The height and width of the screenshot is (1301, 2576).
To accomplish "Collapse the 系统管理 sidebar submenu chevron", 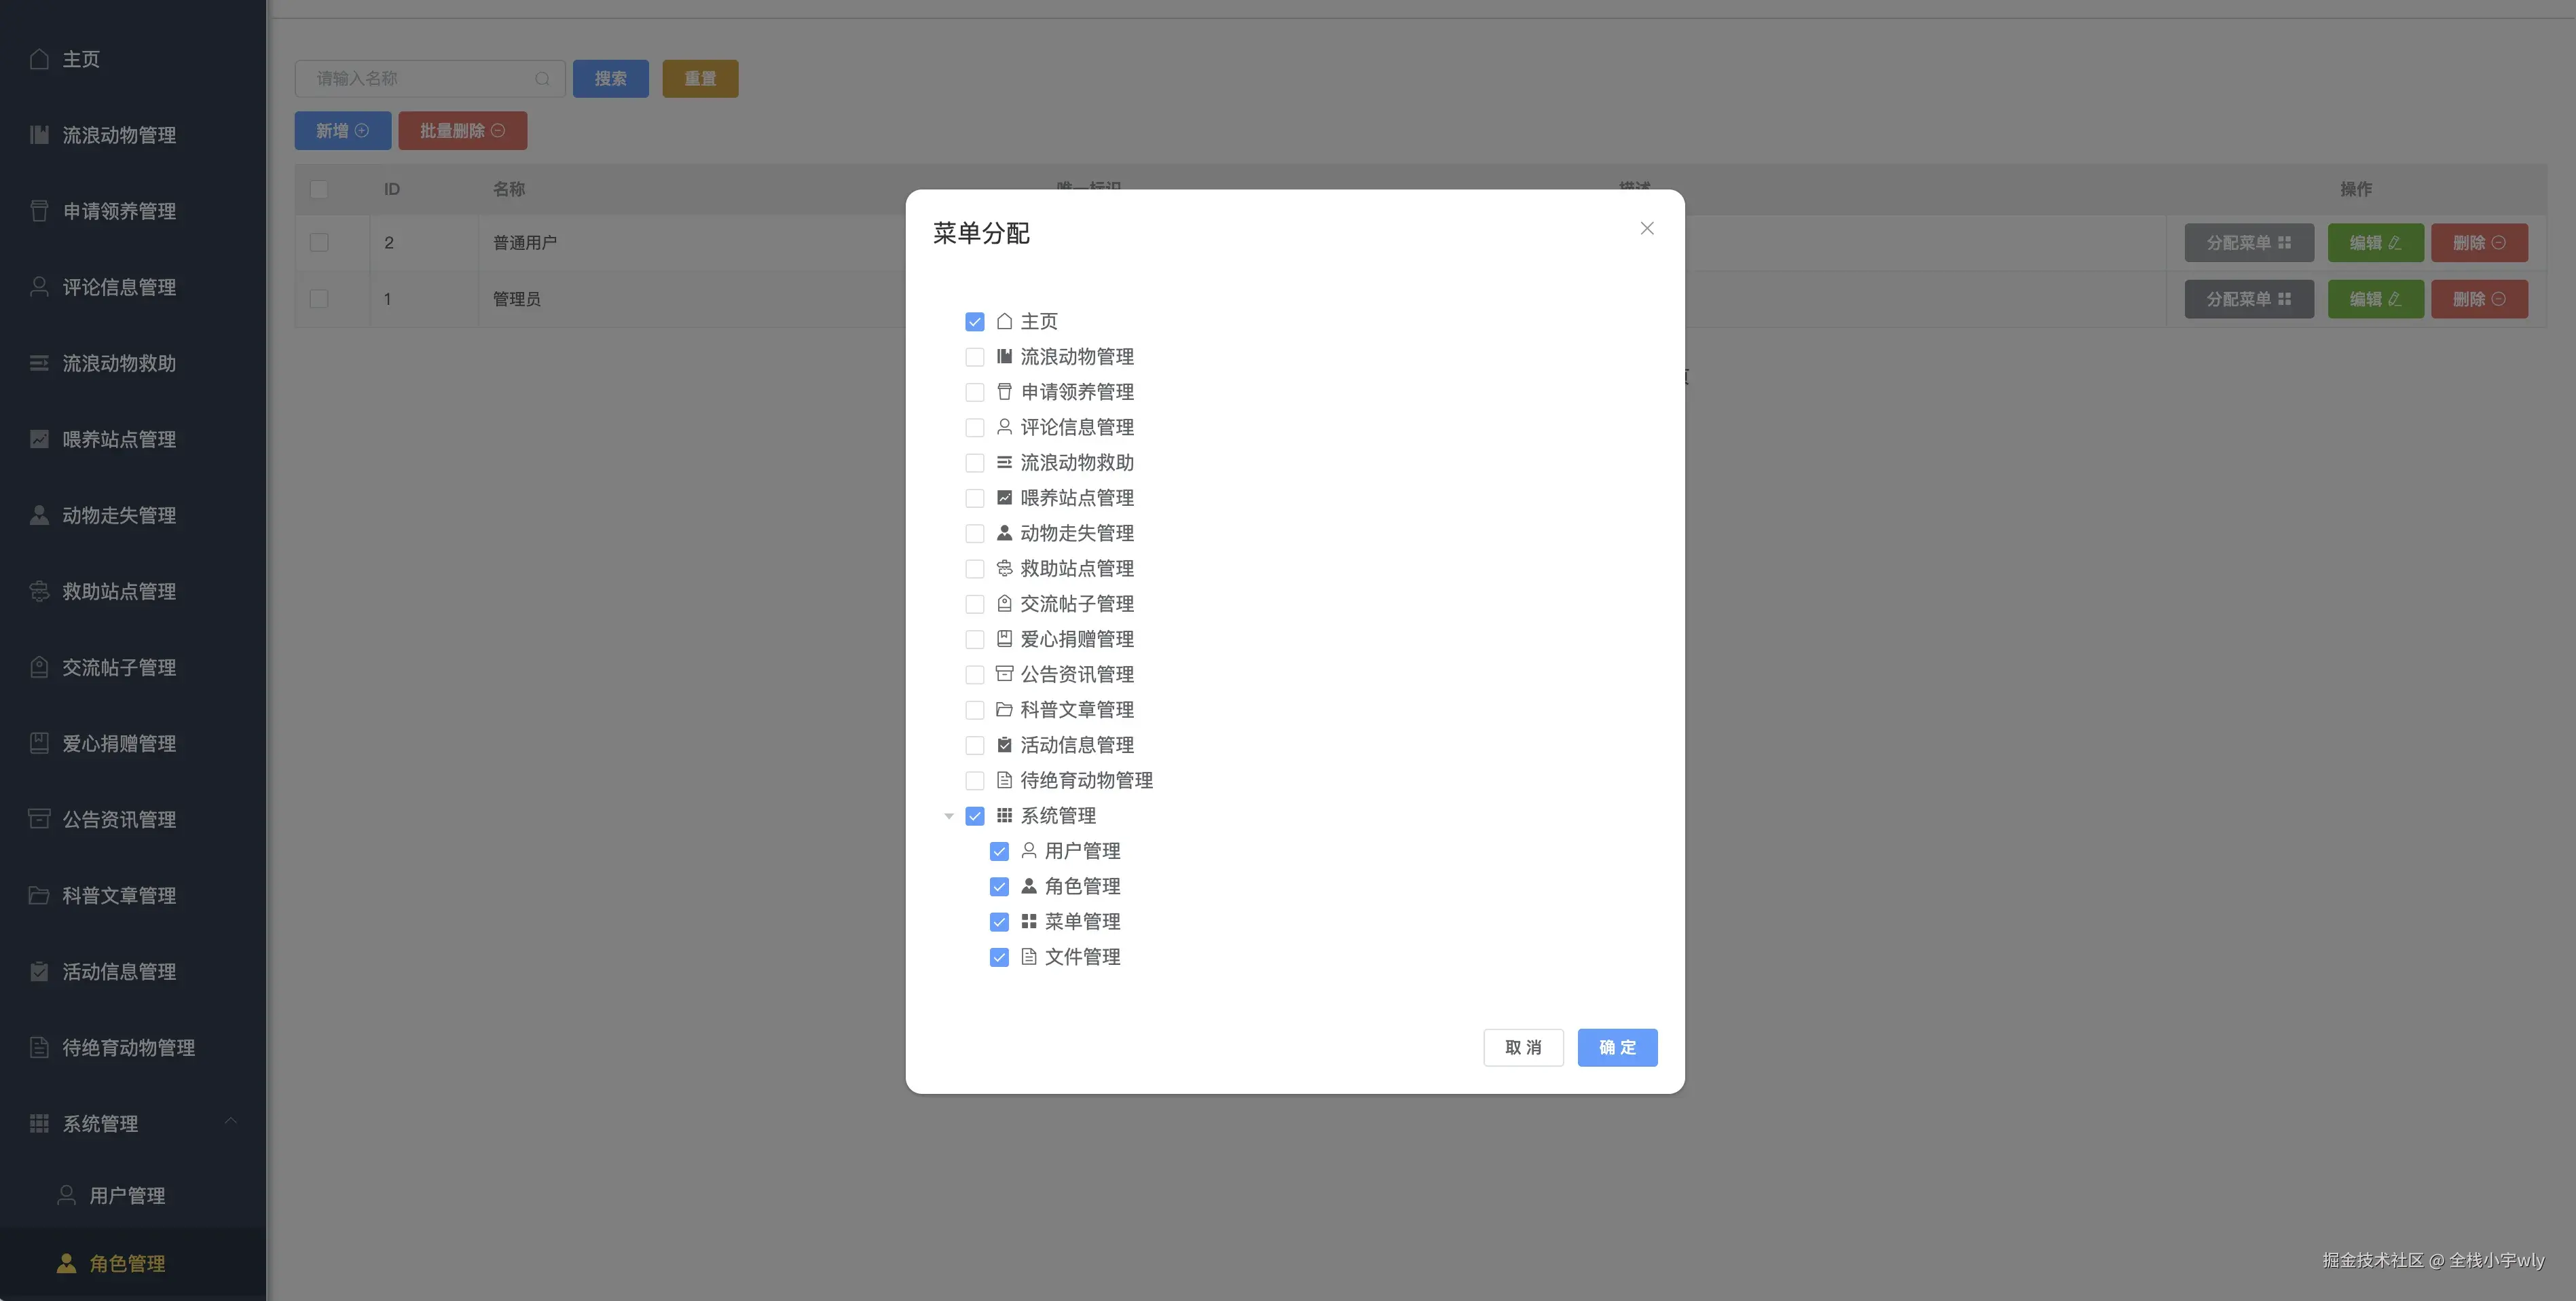I will (x=231, y=1122).
